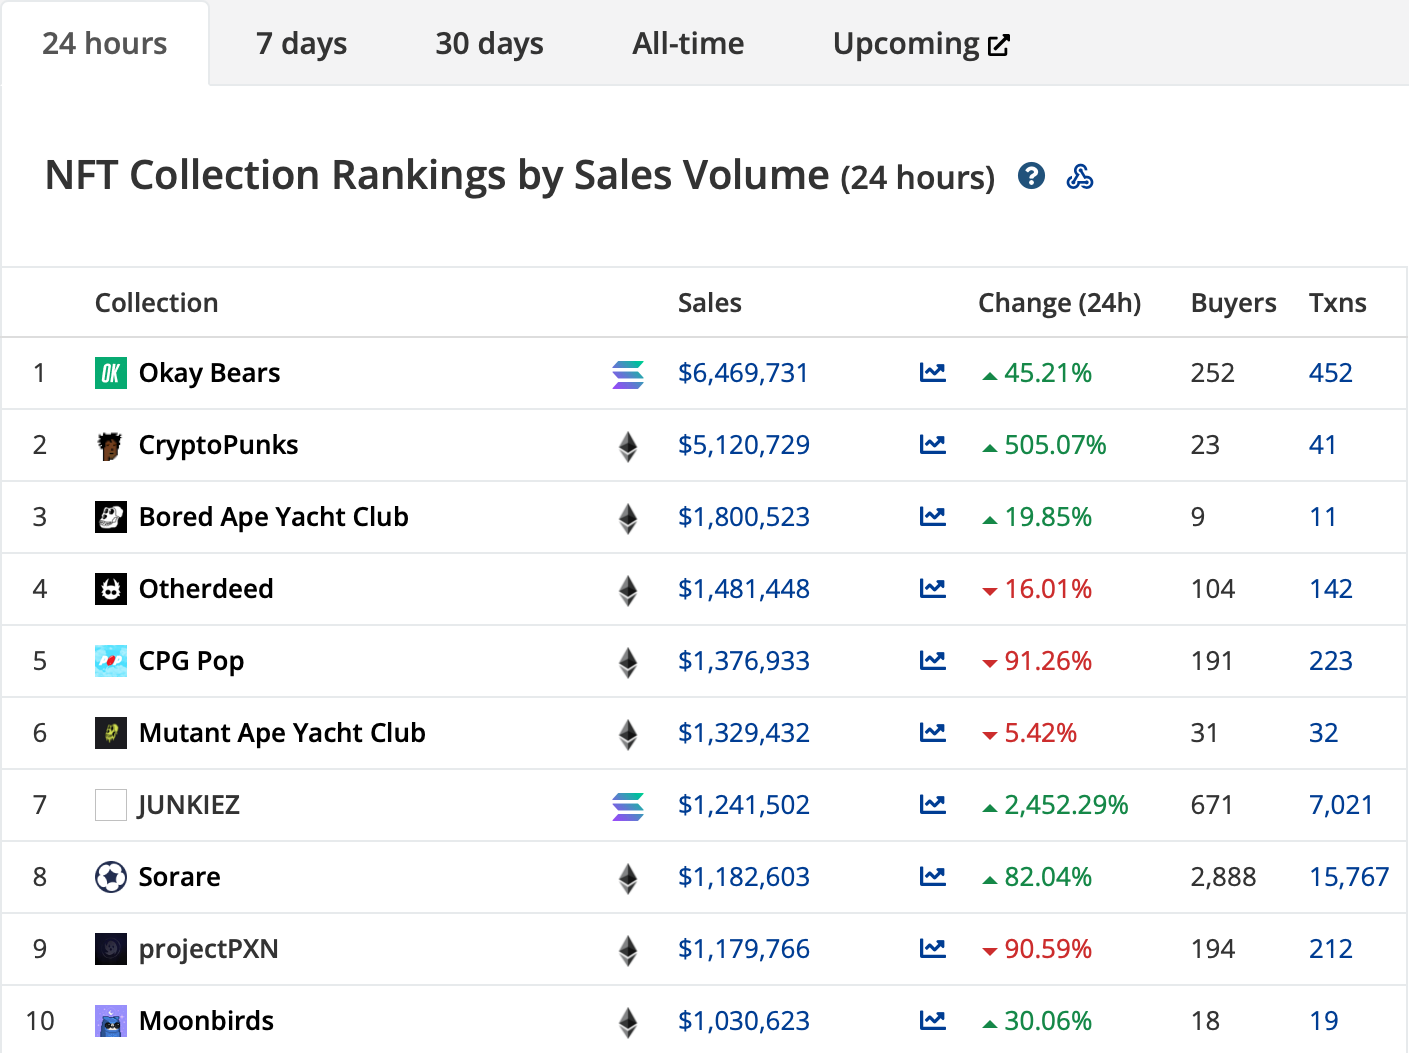Click the webhook icon next to the title
Screen dimensions: 1409x1053
pos(1080,177)
